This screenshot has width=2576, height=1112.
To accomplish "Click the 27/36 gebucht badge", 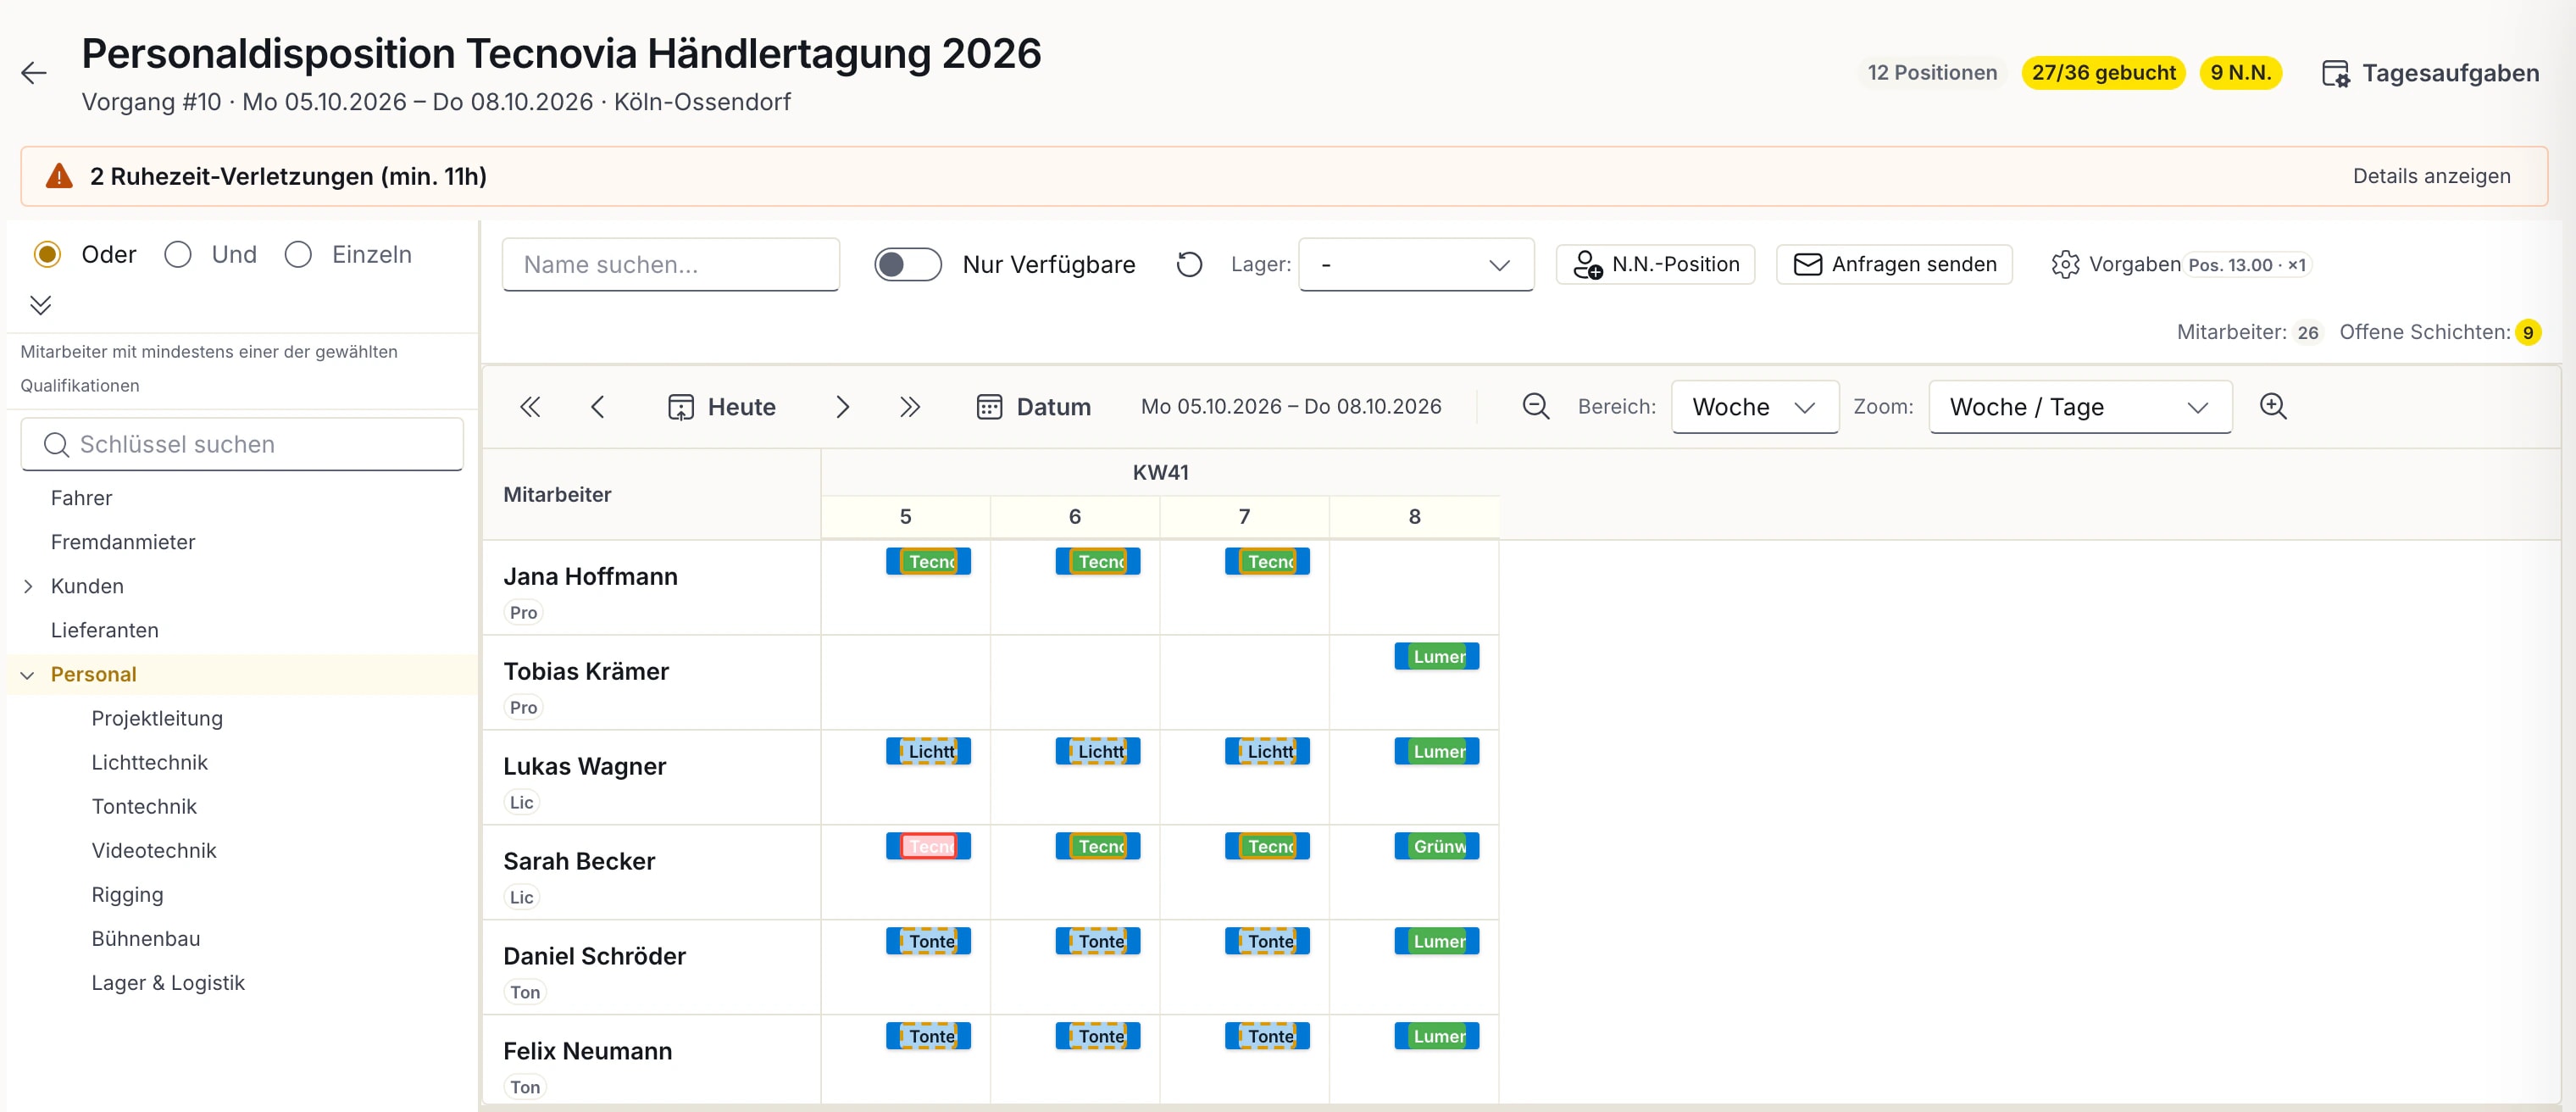I will click(2103, 73).
